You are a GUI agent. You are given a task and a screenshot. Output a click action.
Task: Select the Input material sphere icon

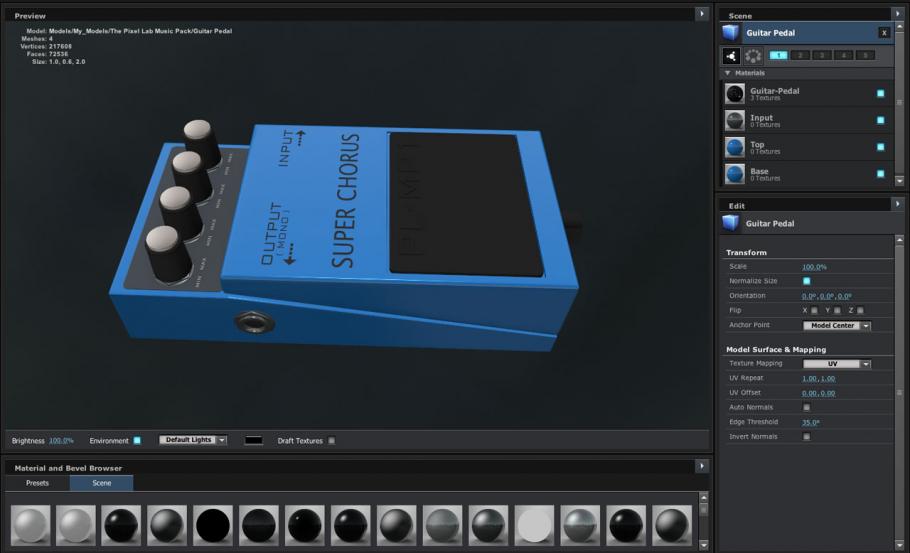(735, 120)
